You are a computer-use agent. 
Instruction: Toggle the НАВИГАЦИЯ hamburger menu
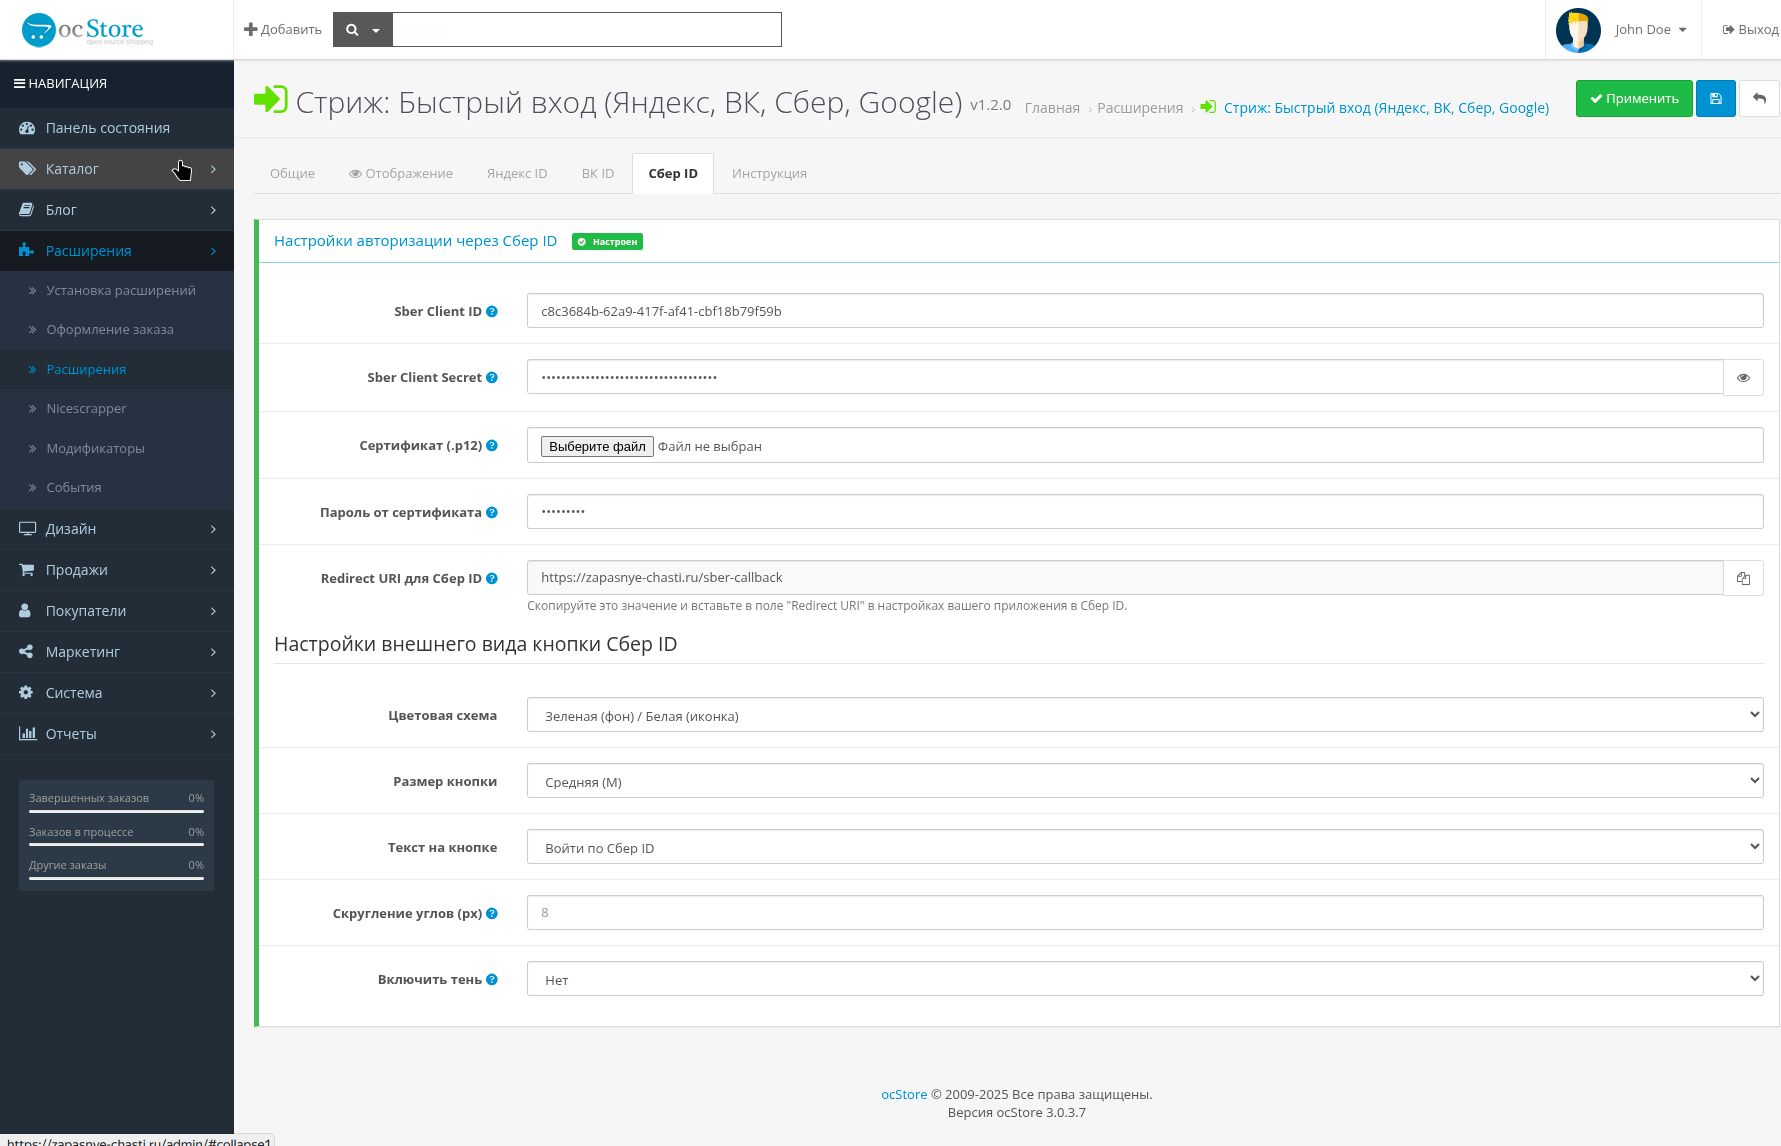point(60,83)
